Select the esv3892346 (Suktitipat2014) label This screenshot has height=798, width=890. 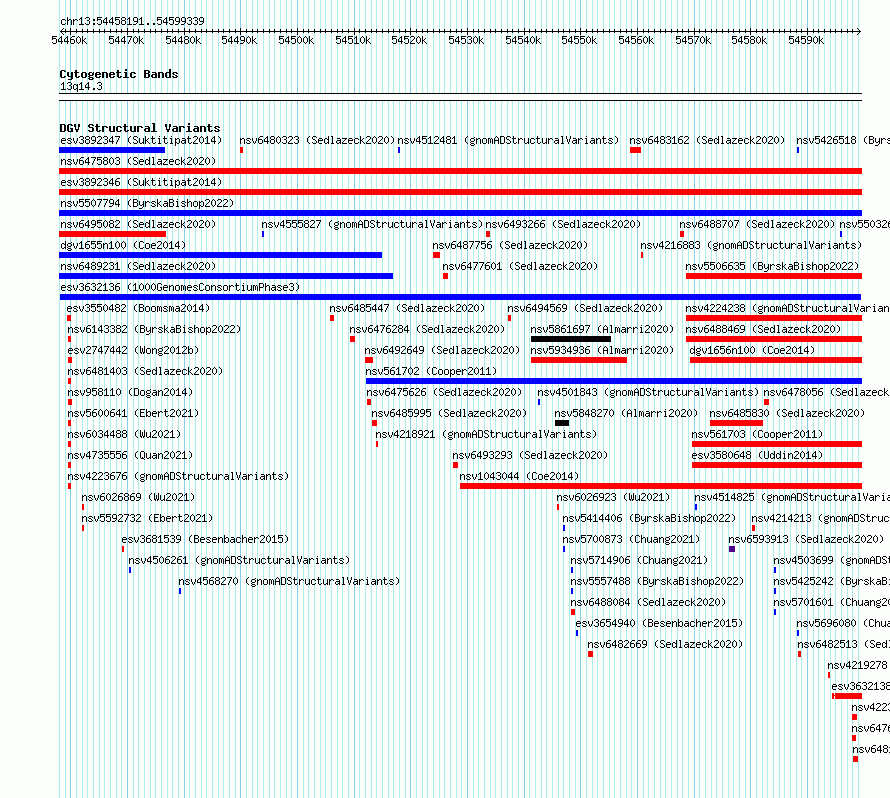point(141,182)
